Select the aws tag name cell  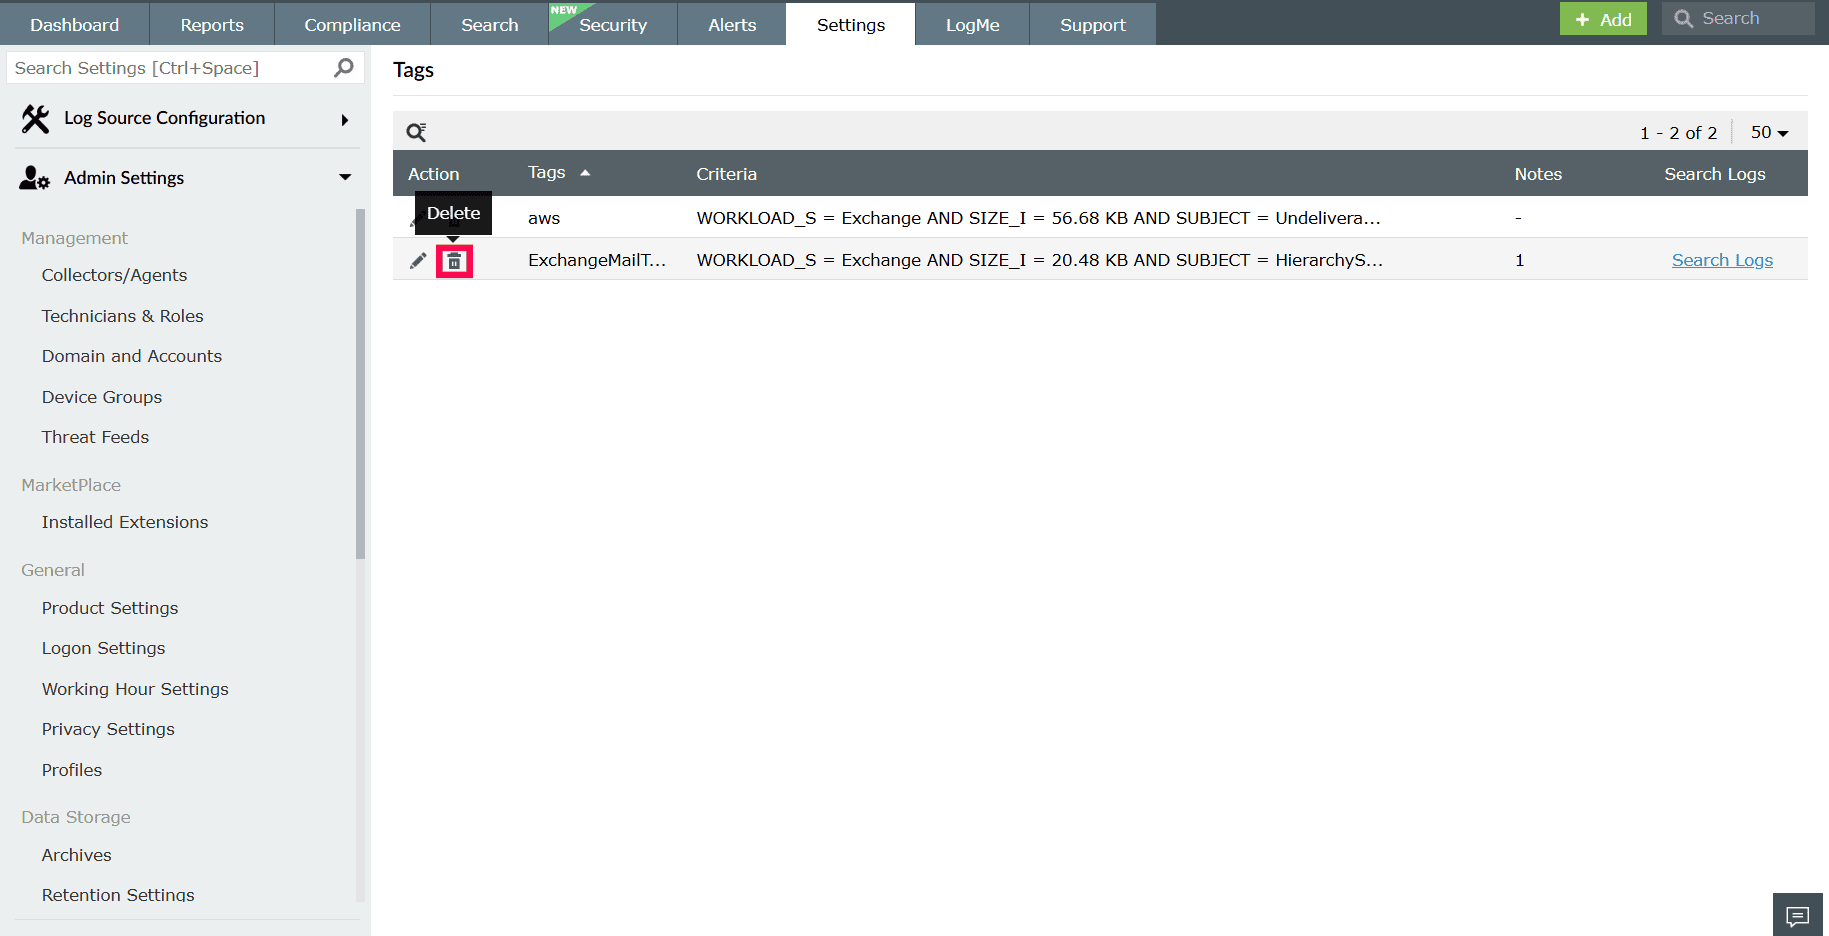(544, 218)
